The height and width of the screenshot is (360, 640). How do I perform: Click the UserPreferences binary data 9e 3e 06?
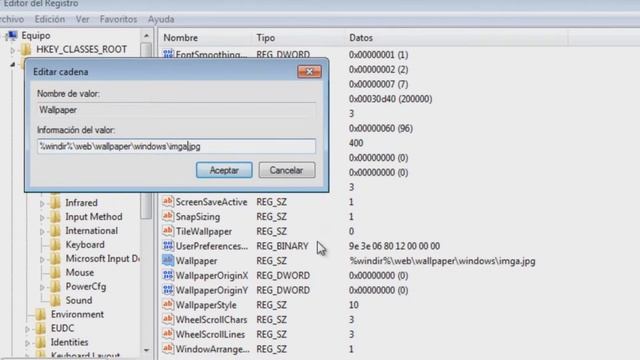394,246
